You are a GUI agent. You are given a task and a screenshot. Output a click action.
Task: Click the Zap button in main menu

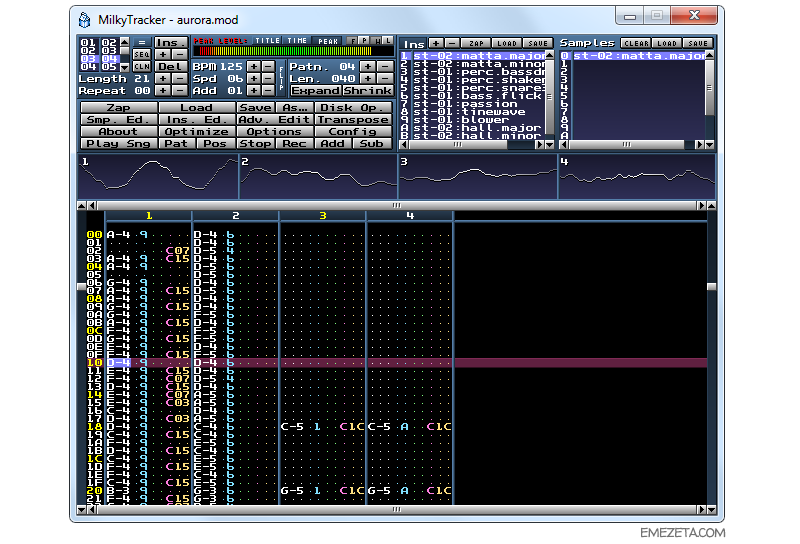click(118, 108)
